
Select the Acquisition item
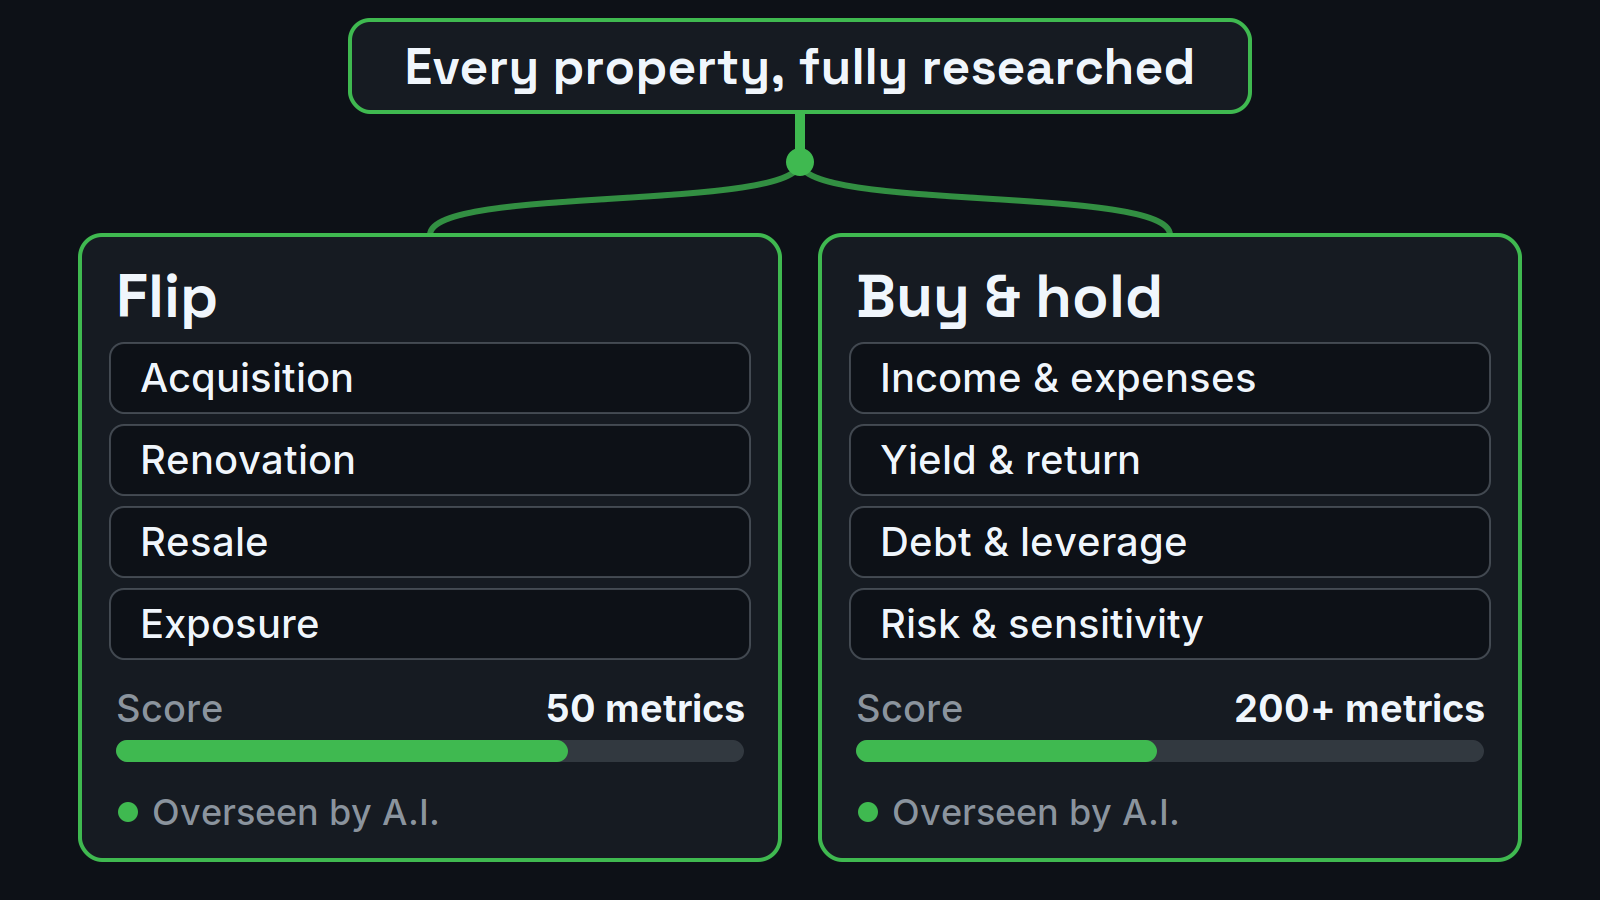pos(430,378)
